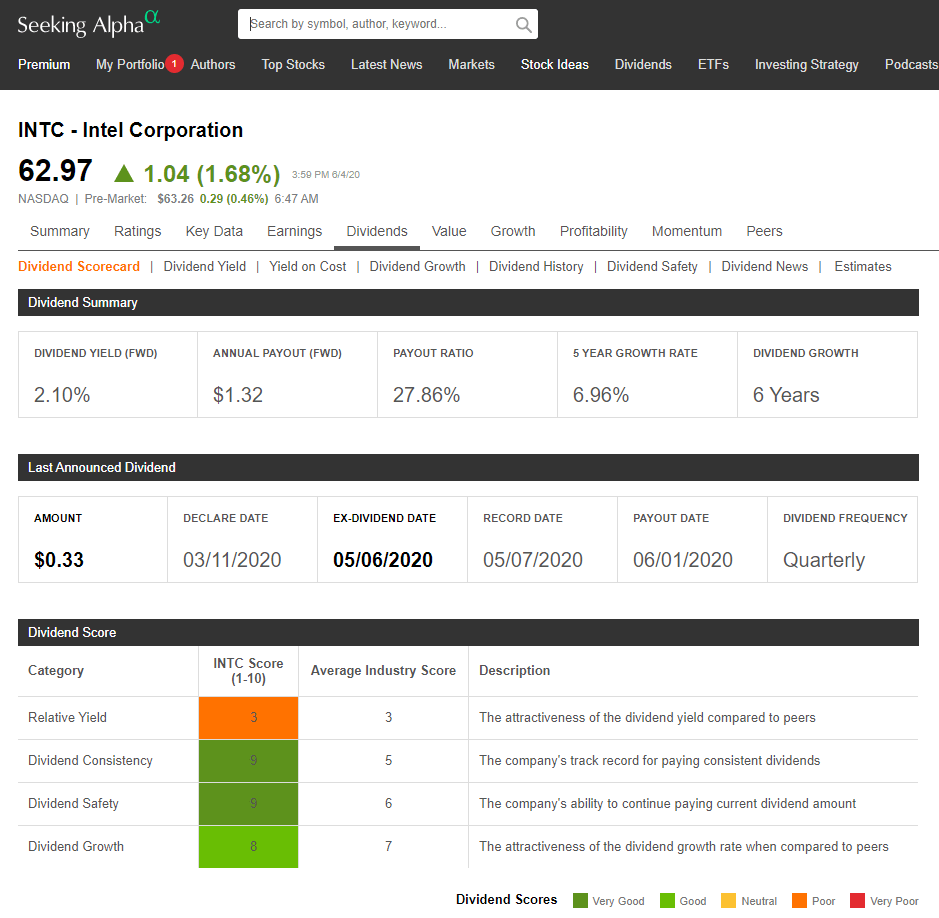The image size is (939, 918).
Task: Click the Very Poor red legend swatch
Action: [857, 901]
